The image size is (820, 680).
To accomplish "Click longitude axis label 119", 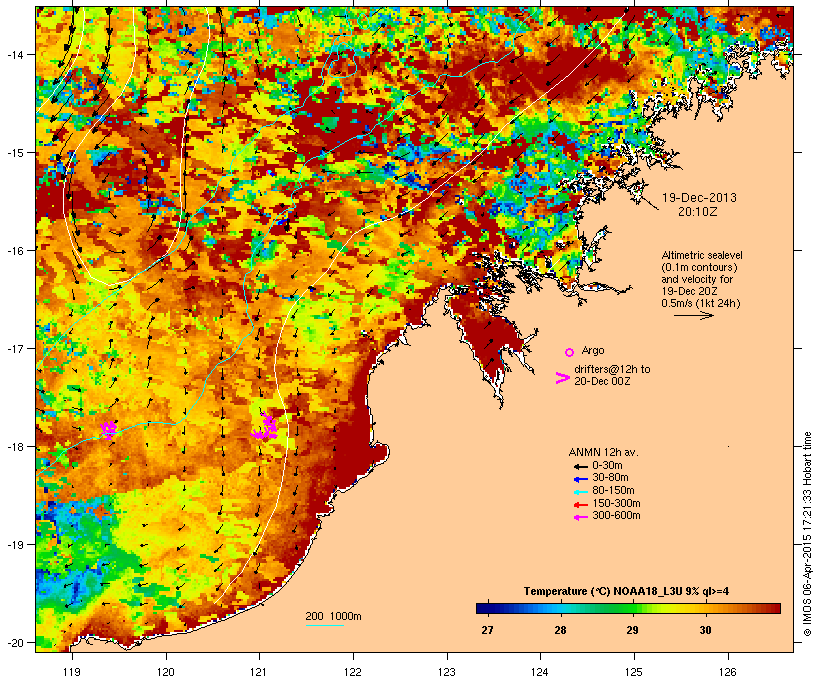I will coord(72,672).
